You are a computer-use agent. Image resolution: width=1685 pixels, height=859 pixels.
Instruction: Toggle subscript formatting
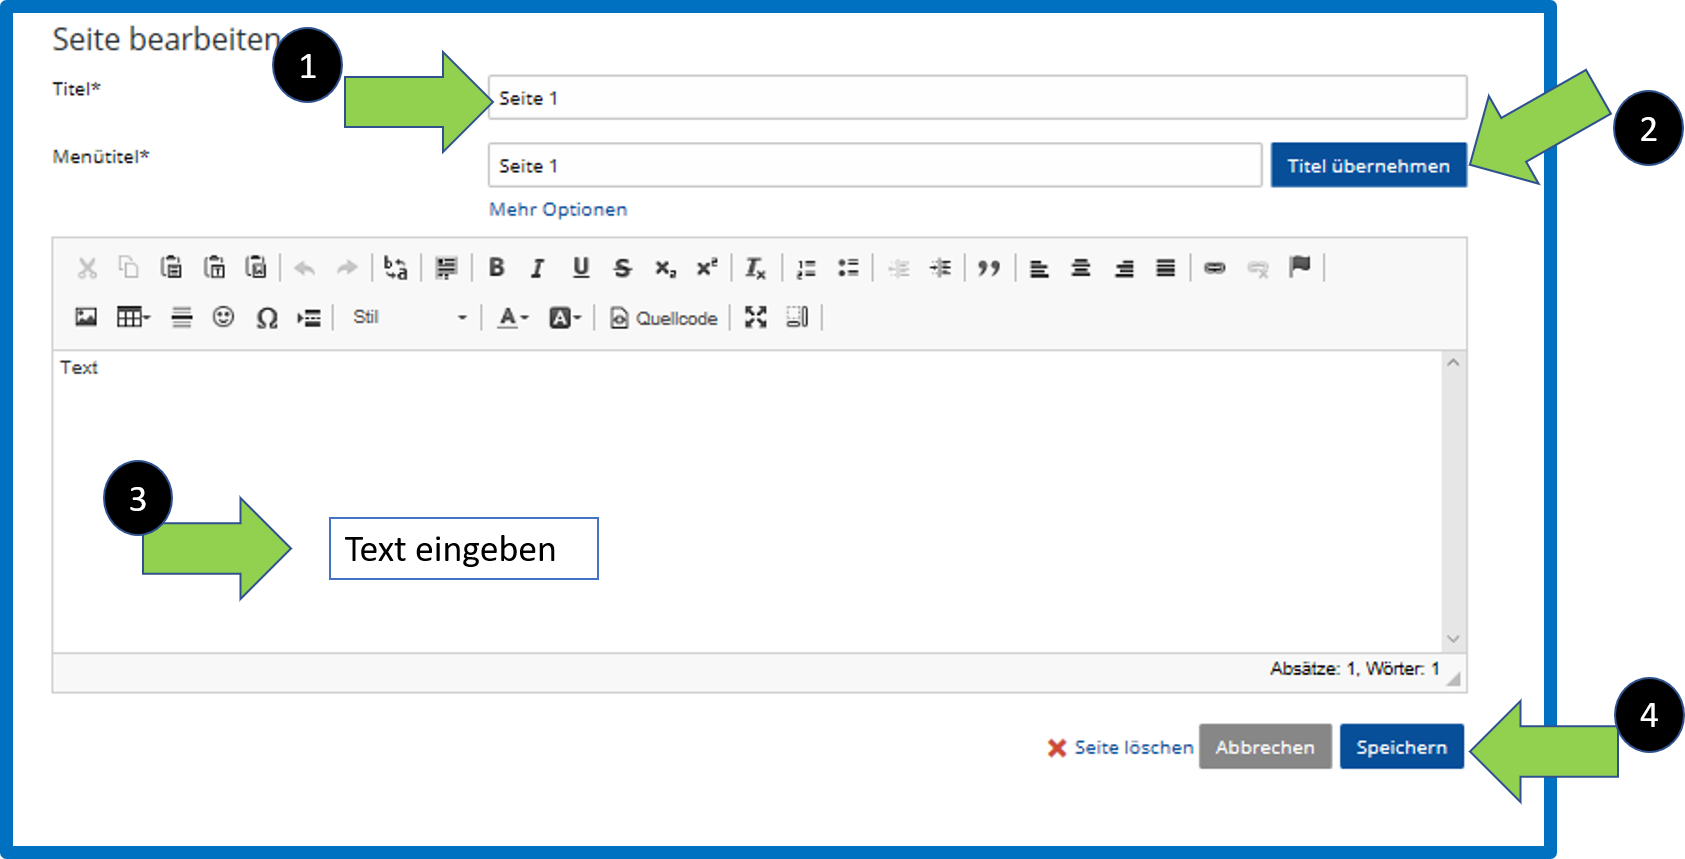pyautogui.click(x=665, y=268)
